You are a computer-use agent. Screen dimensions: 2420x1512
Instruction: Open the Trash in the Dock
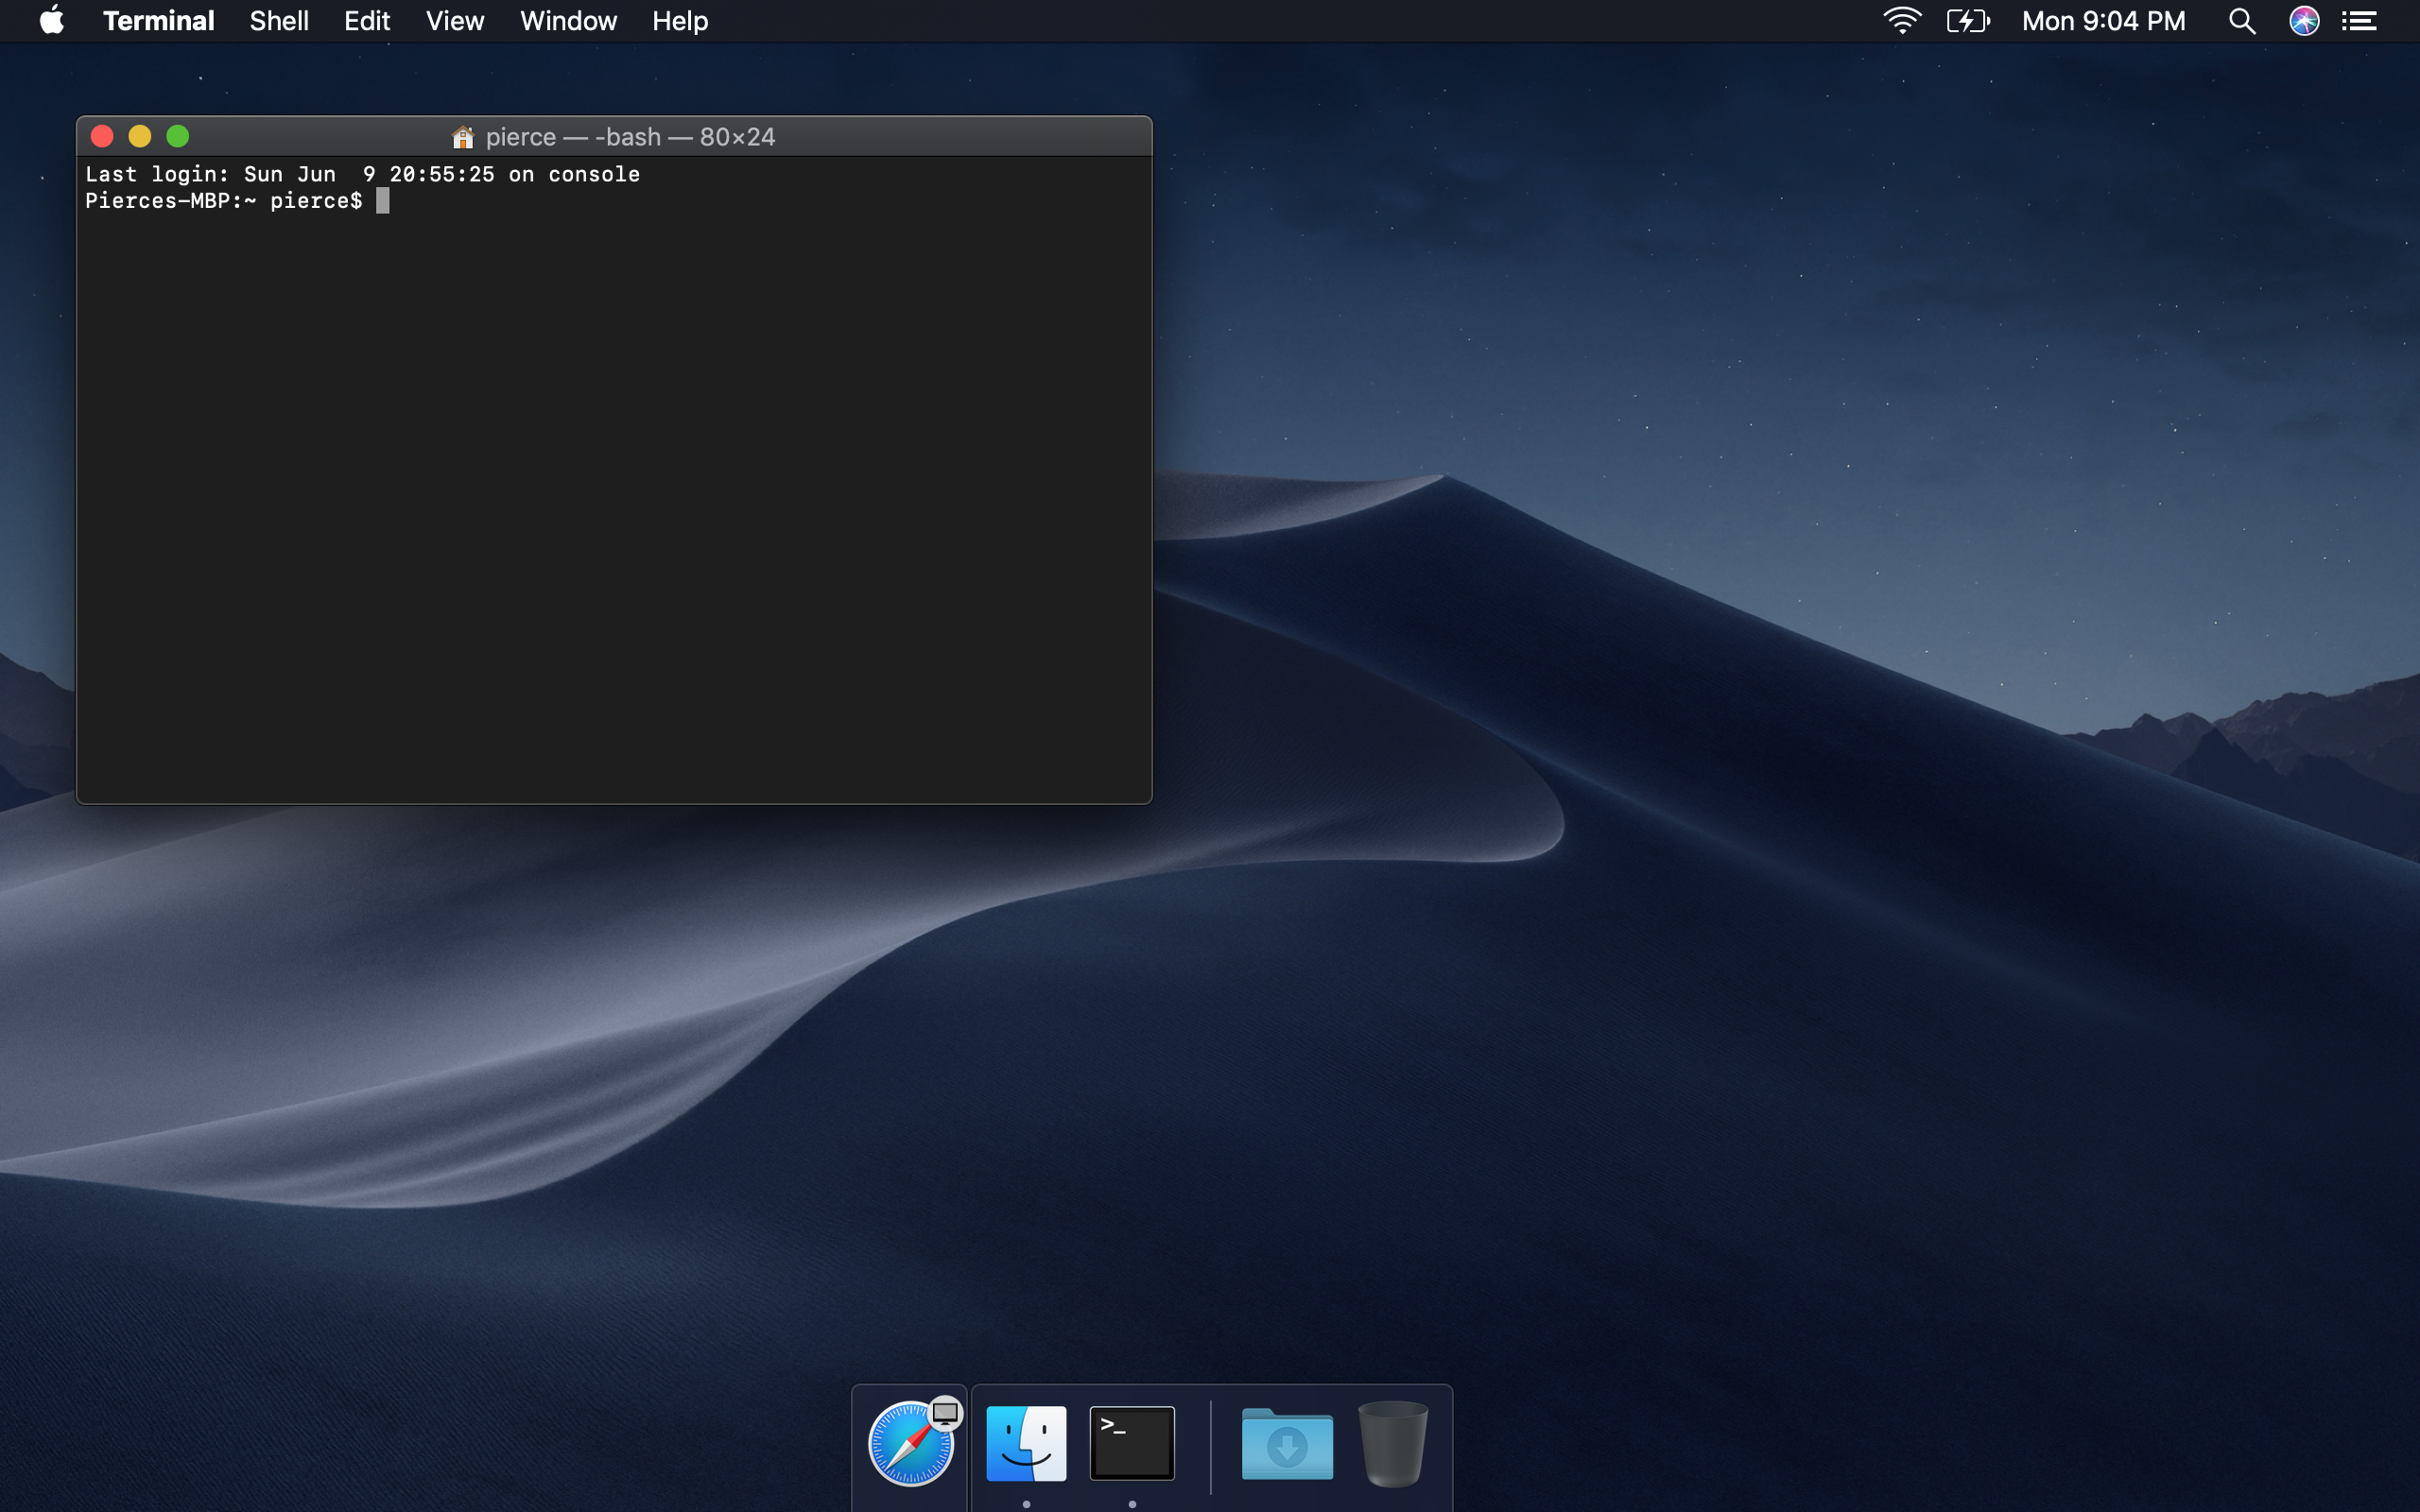click(x=1393, y=1443)
